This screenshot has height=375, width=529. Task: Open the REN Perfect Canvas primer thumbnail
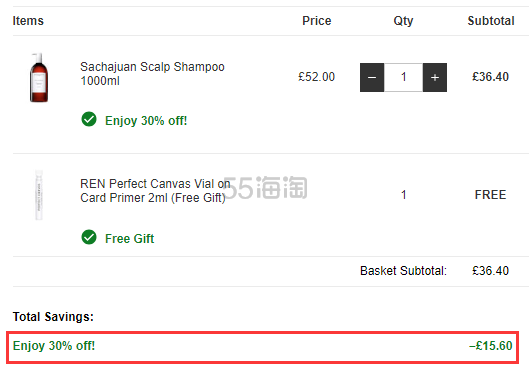(x=39, y=195)
